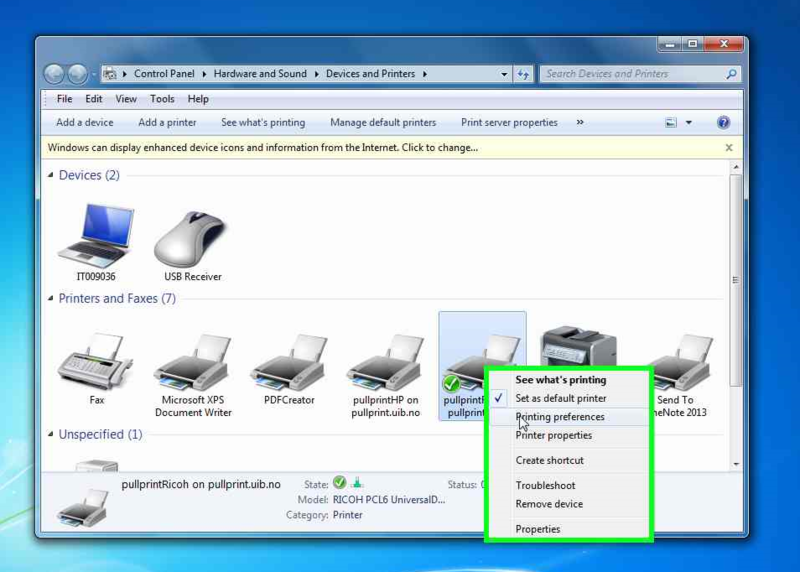Choose Properties in context menu
This screenshot has width=800, height=572.
(570, 529)
